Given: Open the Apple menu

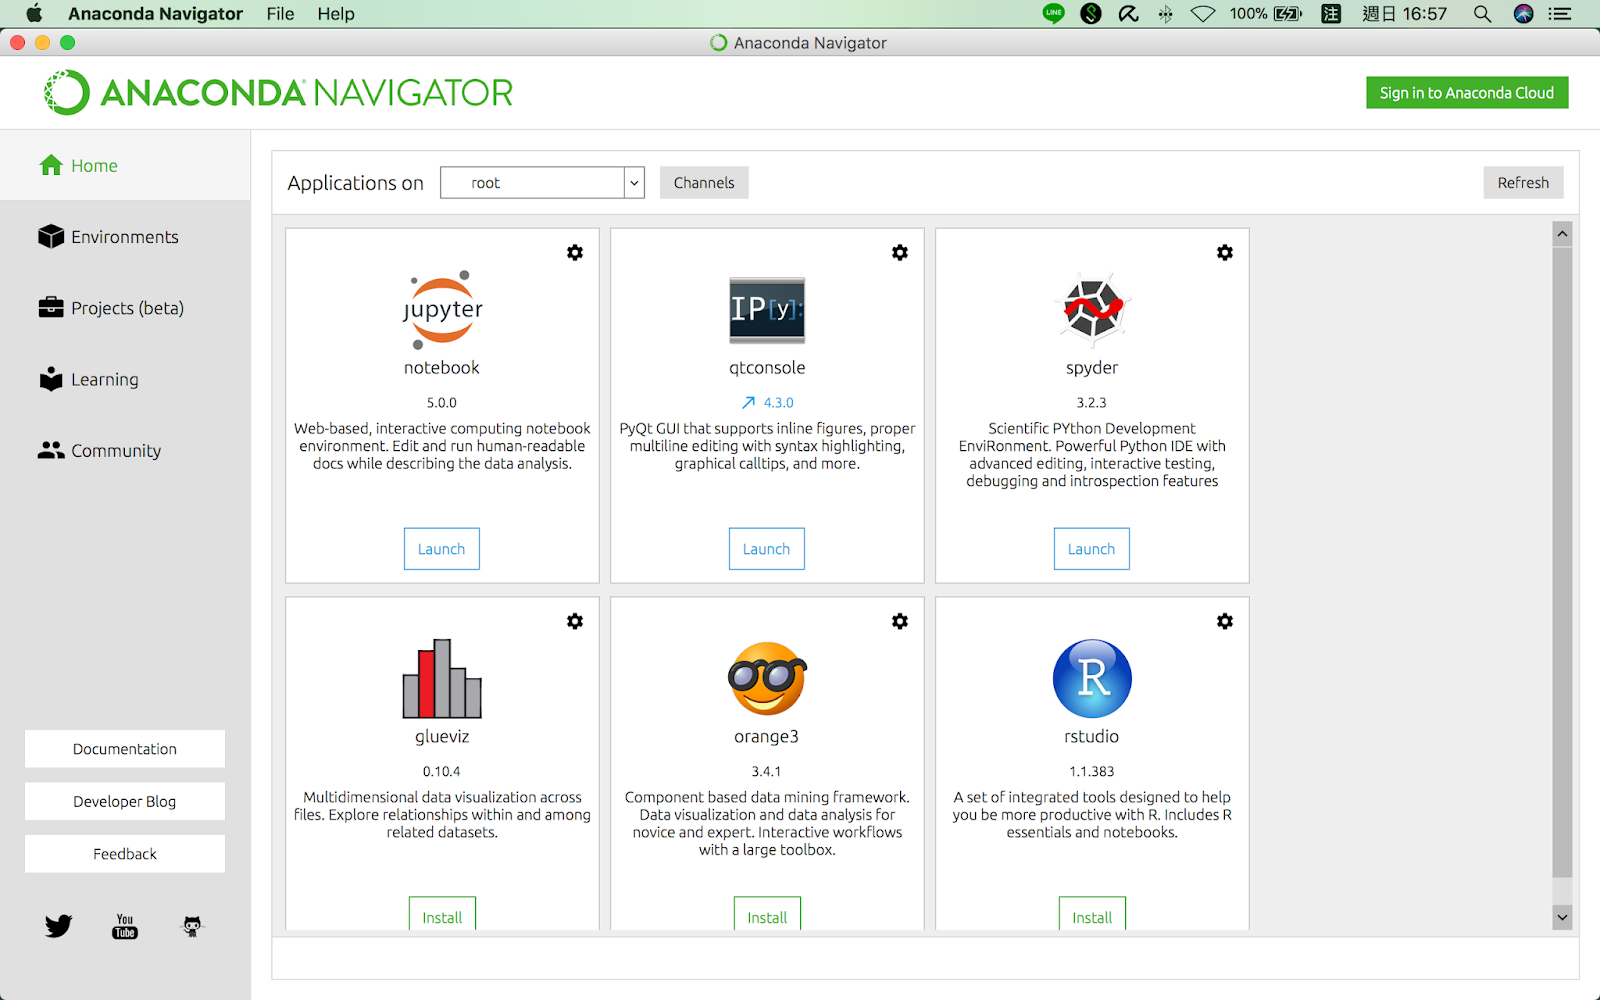Looking at the screenshot, I should [x=34, y=13].
